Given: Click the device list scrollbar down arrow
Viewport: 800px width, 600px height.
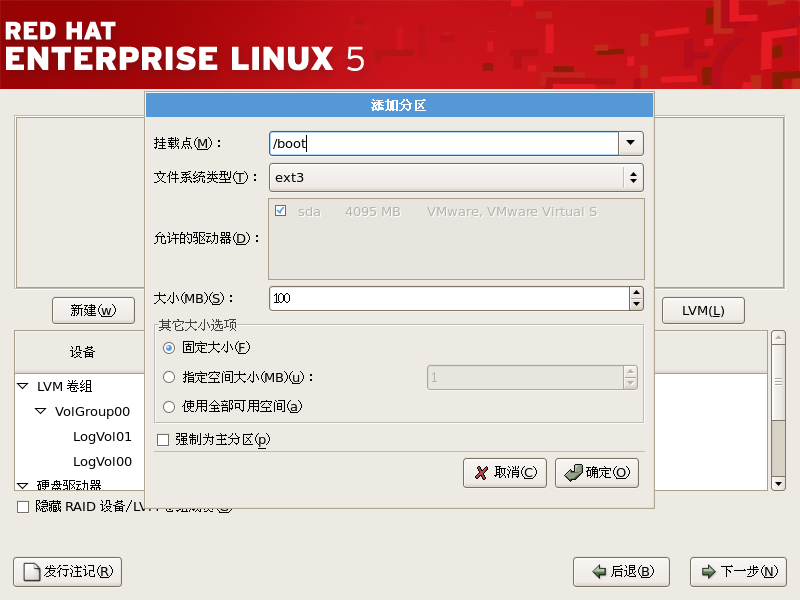Looking at the screenshot, I should click(778, 484).
